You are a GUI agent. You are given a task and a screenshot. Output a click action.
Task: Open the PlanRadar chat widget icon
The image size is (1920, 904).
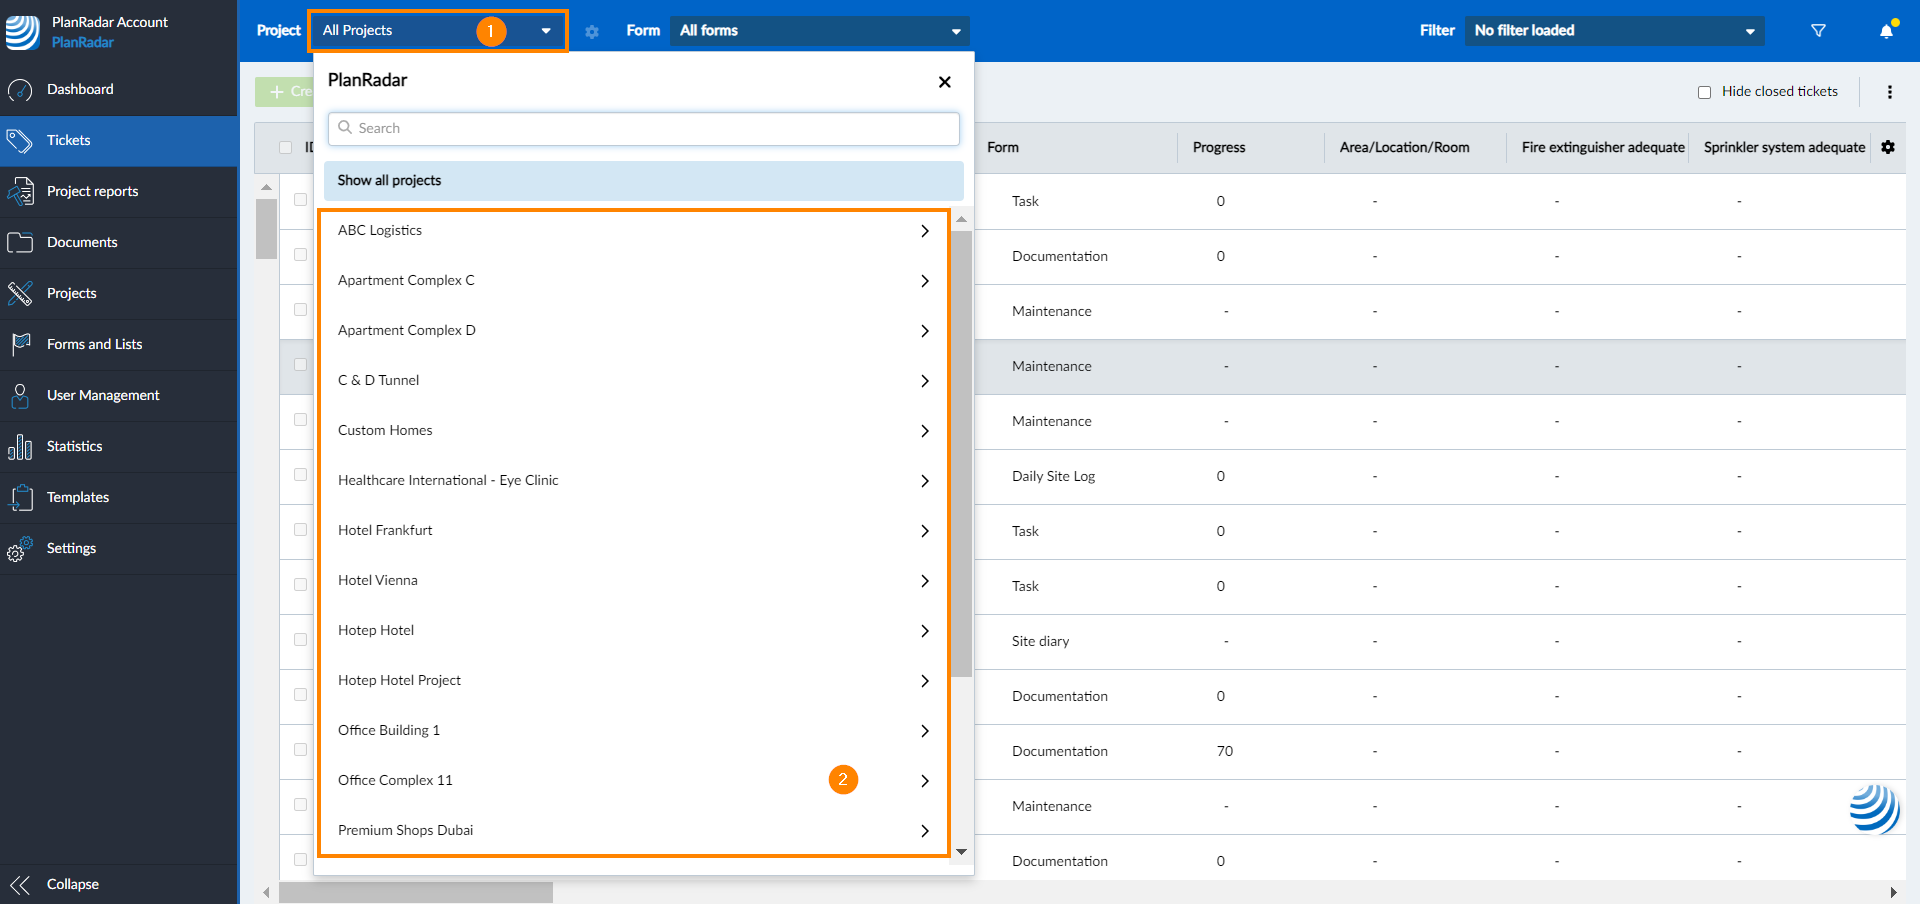pos(1874,808)
